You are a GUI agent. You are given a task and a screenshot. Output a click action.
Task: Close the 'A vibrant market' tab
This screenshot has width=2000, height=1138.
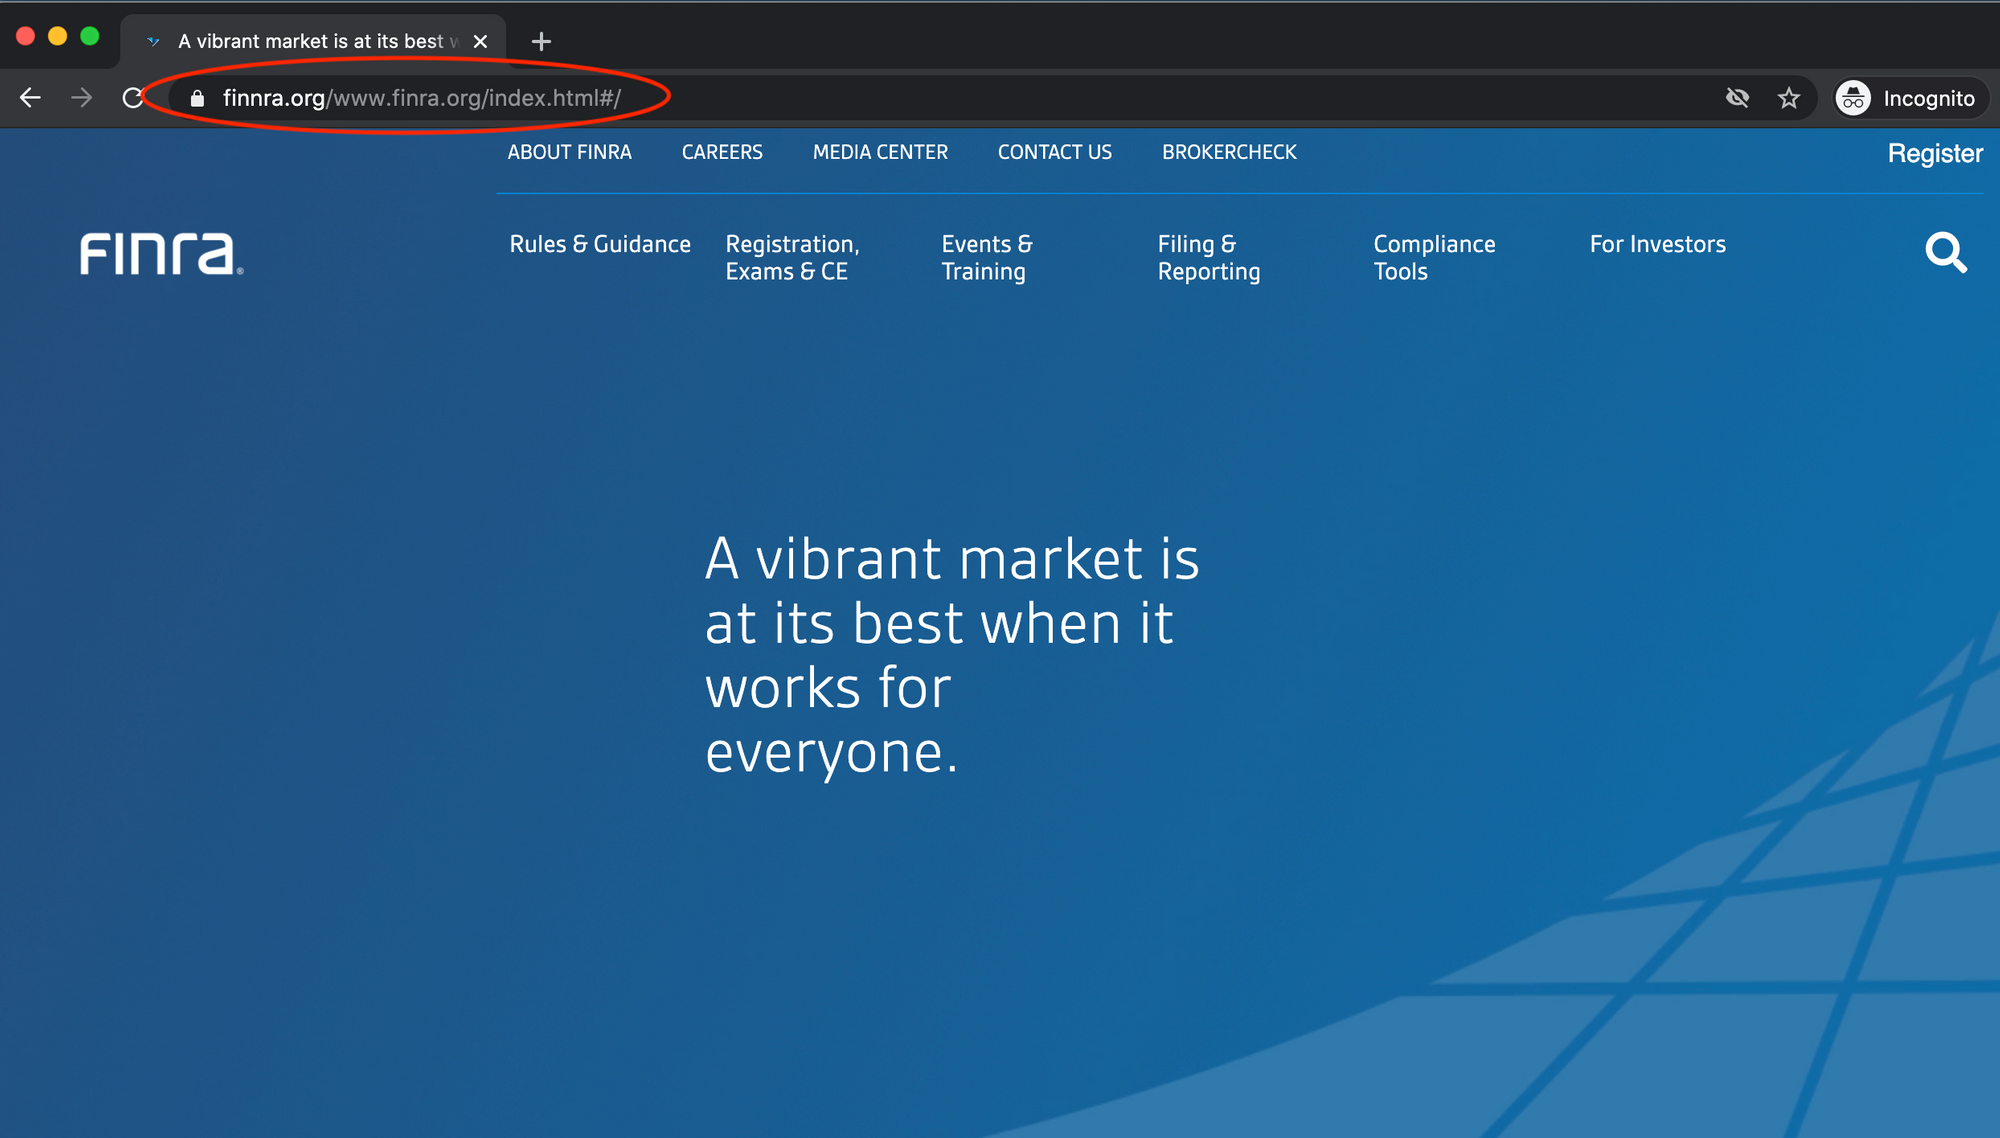480,41
